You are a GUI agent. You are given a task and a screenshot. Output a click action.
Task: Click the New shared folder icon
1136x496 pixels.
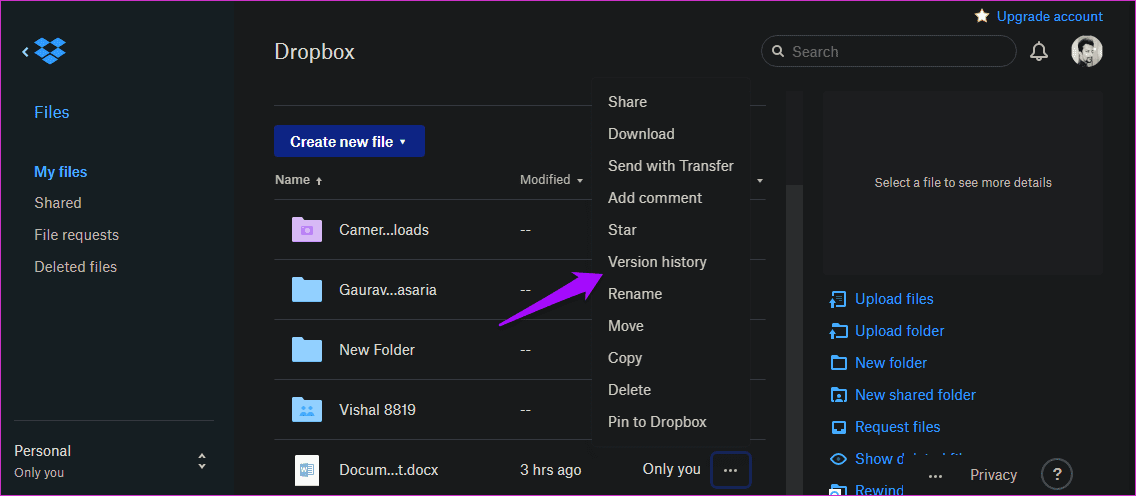pos(838,395)
